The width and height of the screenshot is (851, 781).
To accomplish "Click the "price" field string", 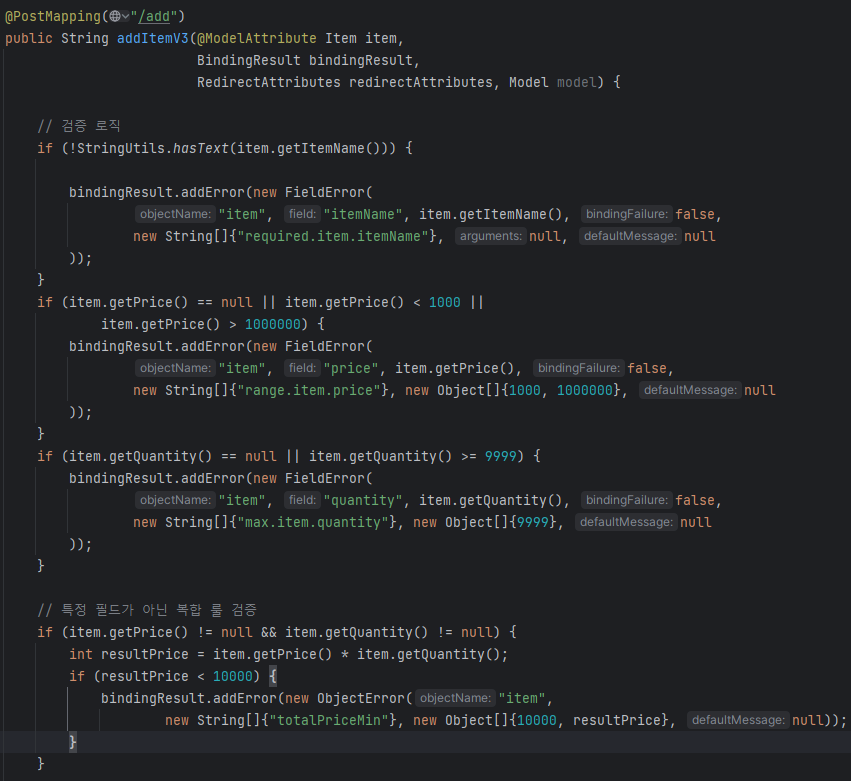I will [x=351, y=369].
